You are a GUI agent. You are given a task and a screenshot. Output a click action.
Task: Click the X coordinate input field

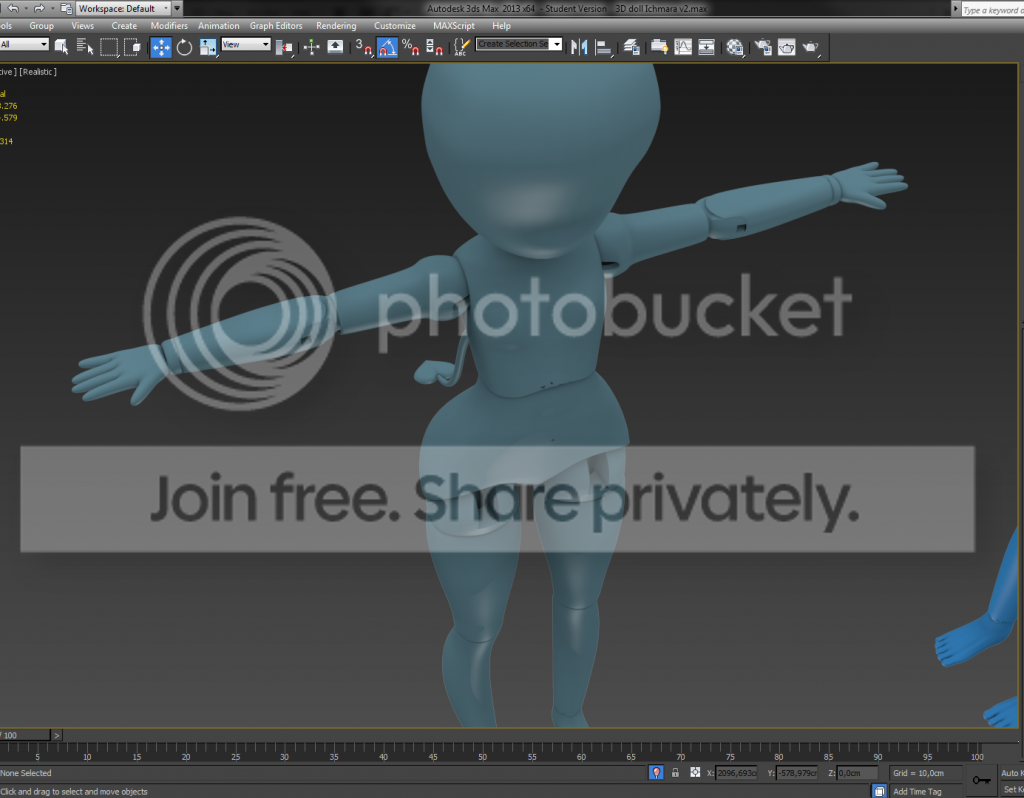click(x=736, y=773)
